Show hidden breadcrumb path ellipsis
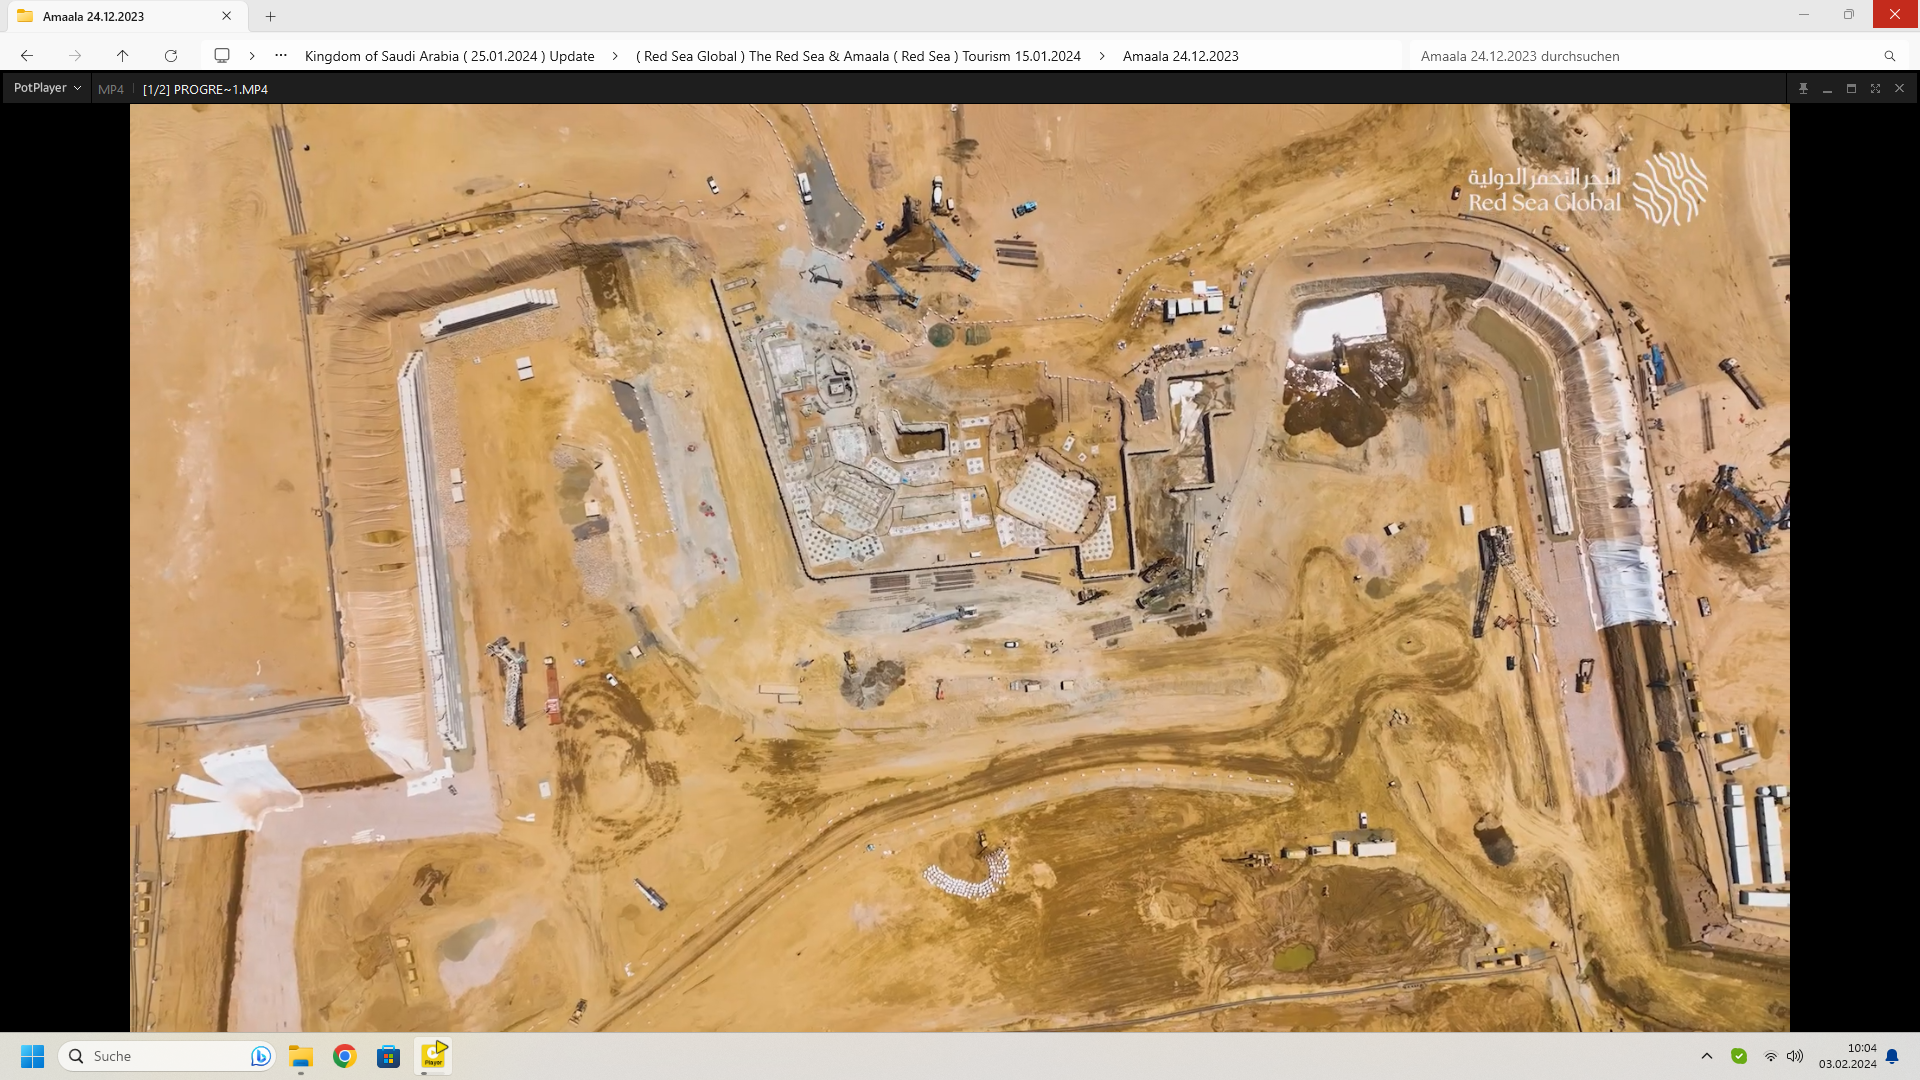 pos(281,56)
